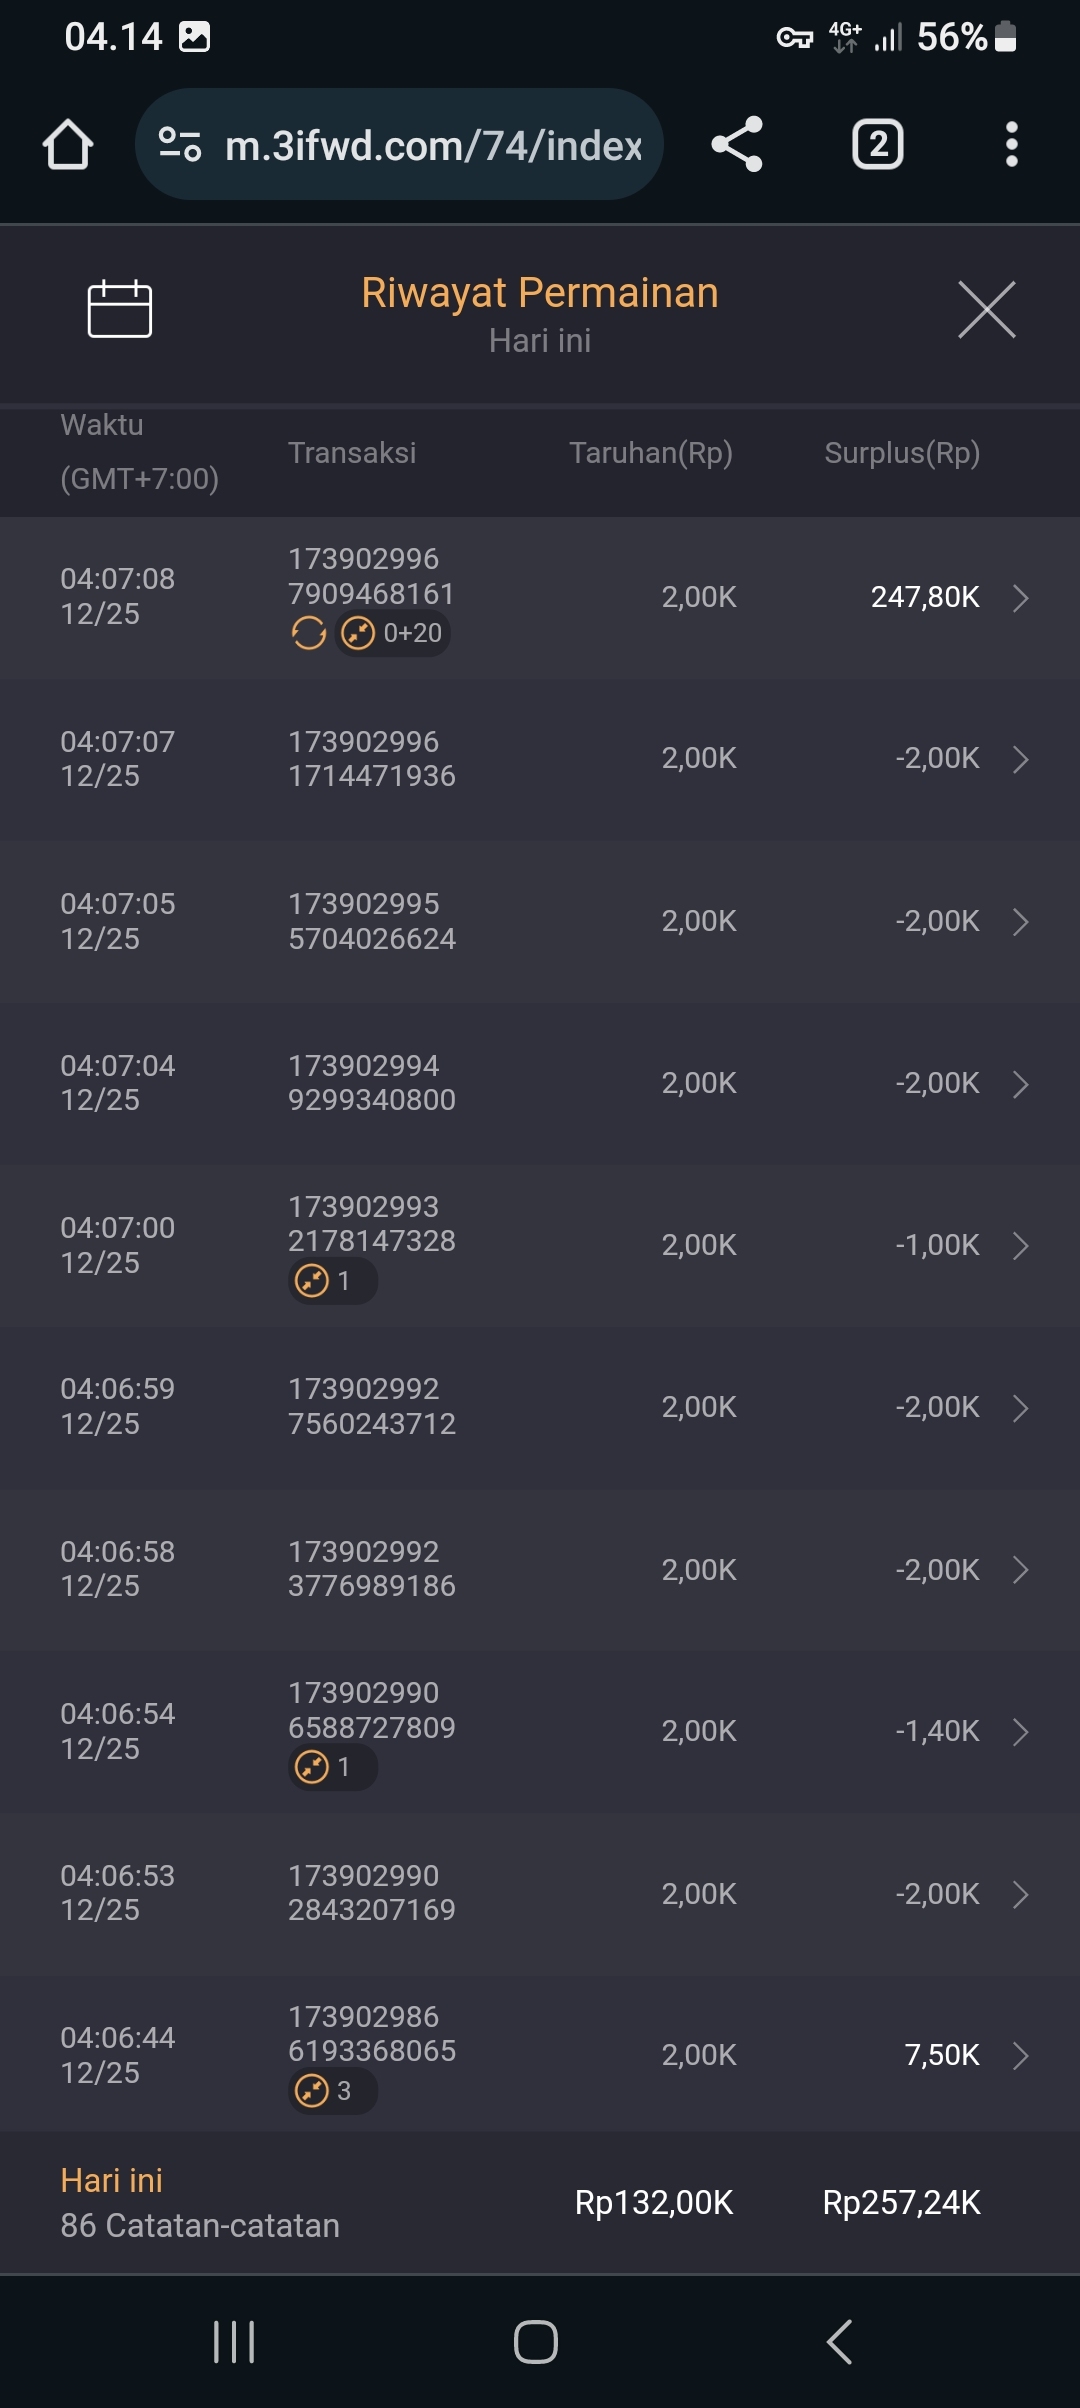Tap the share icon in browser toolbar
The image size is (1080, 2408).
pos(737,145)
